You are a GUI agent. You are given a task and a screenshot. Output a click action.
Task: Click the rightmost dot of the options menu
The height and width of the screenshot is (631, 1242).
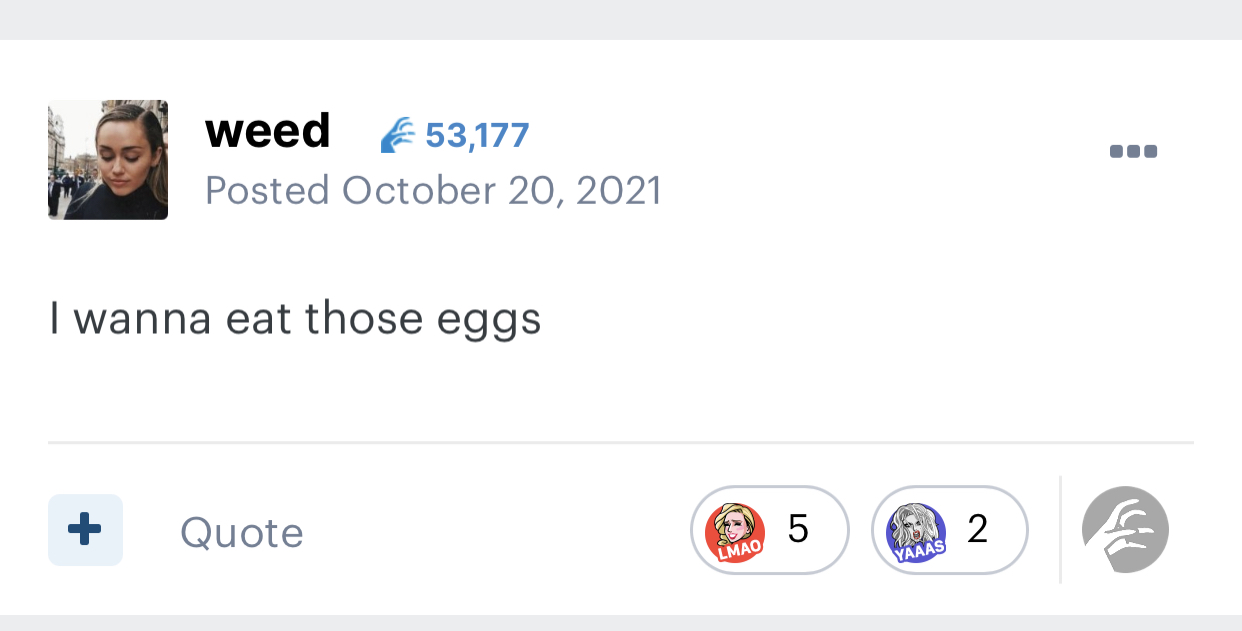[1150, 152]
